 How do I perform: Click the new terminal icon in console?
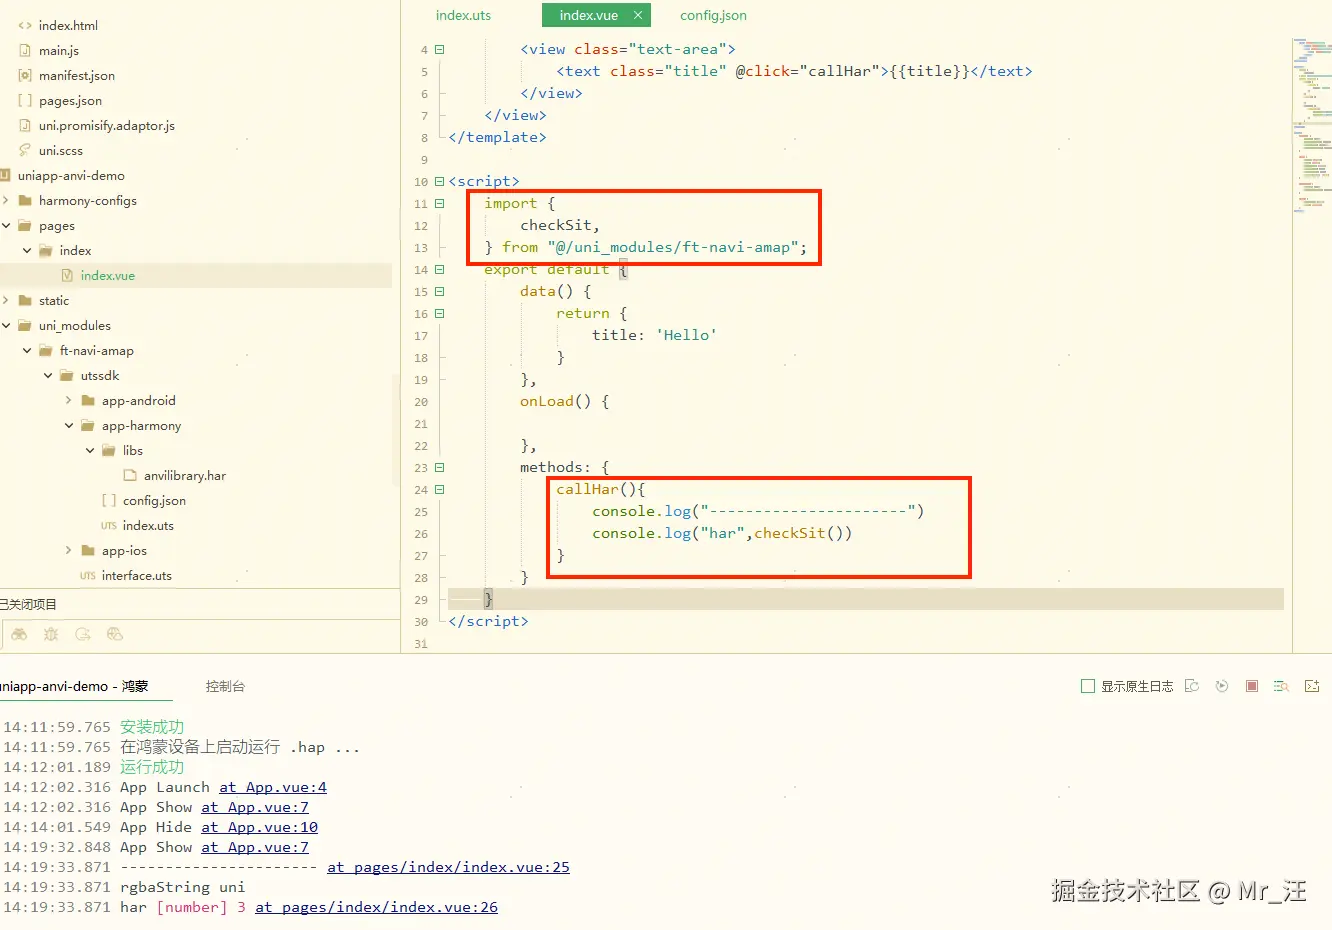click(1312, 686)
